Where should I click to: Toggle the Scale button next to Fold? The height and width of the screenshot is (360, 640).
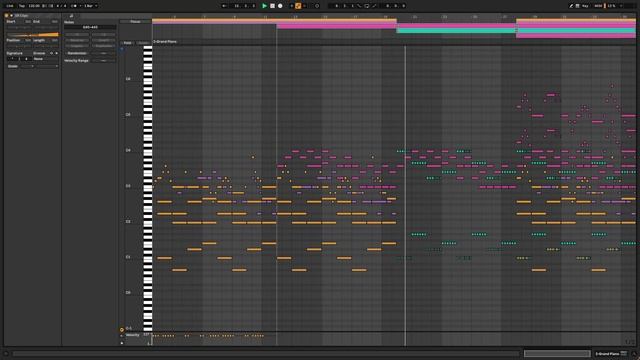point(143,43)
